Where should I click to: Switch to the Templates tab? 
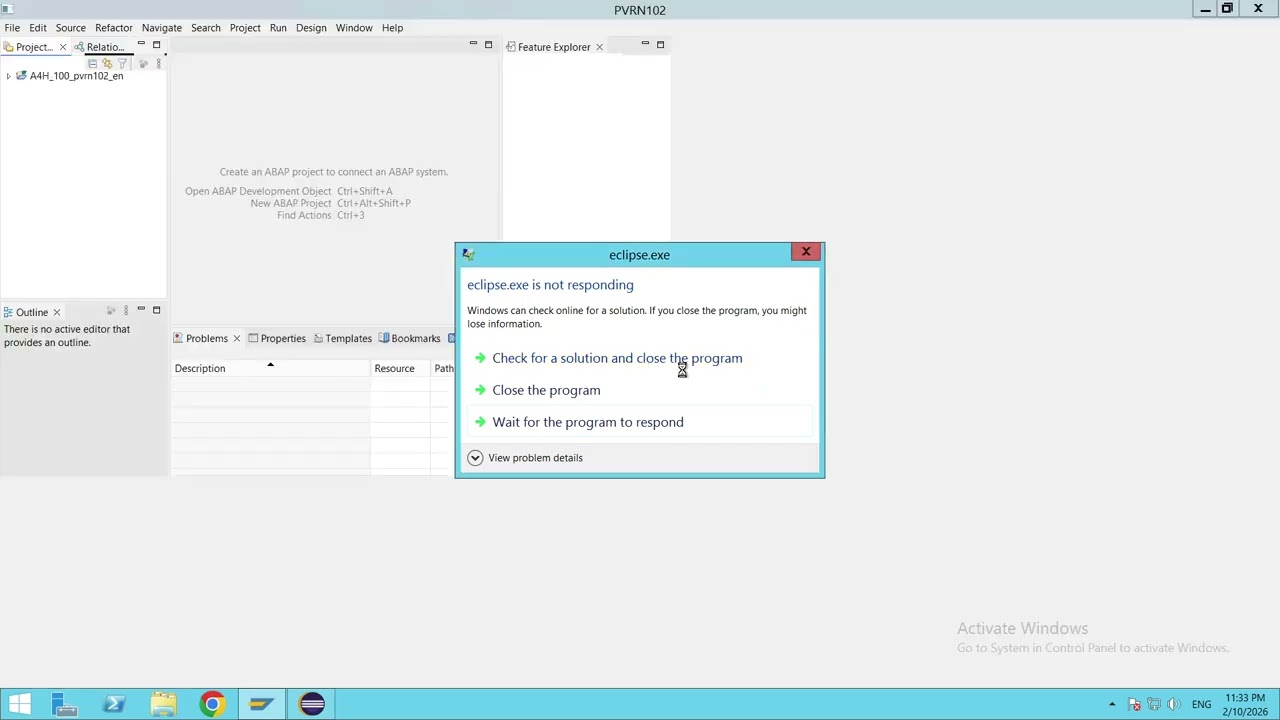[342, 339]
